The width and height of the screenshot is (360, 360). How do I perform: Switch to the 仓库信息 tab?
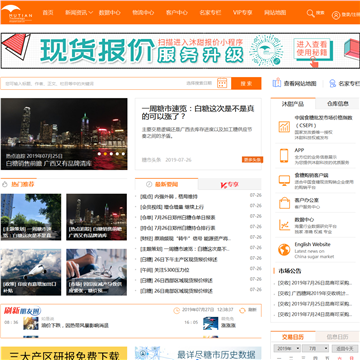coord(338,104)
